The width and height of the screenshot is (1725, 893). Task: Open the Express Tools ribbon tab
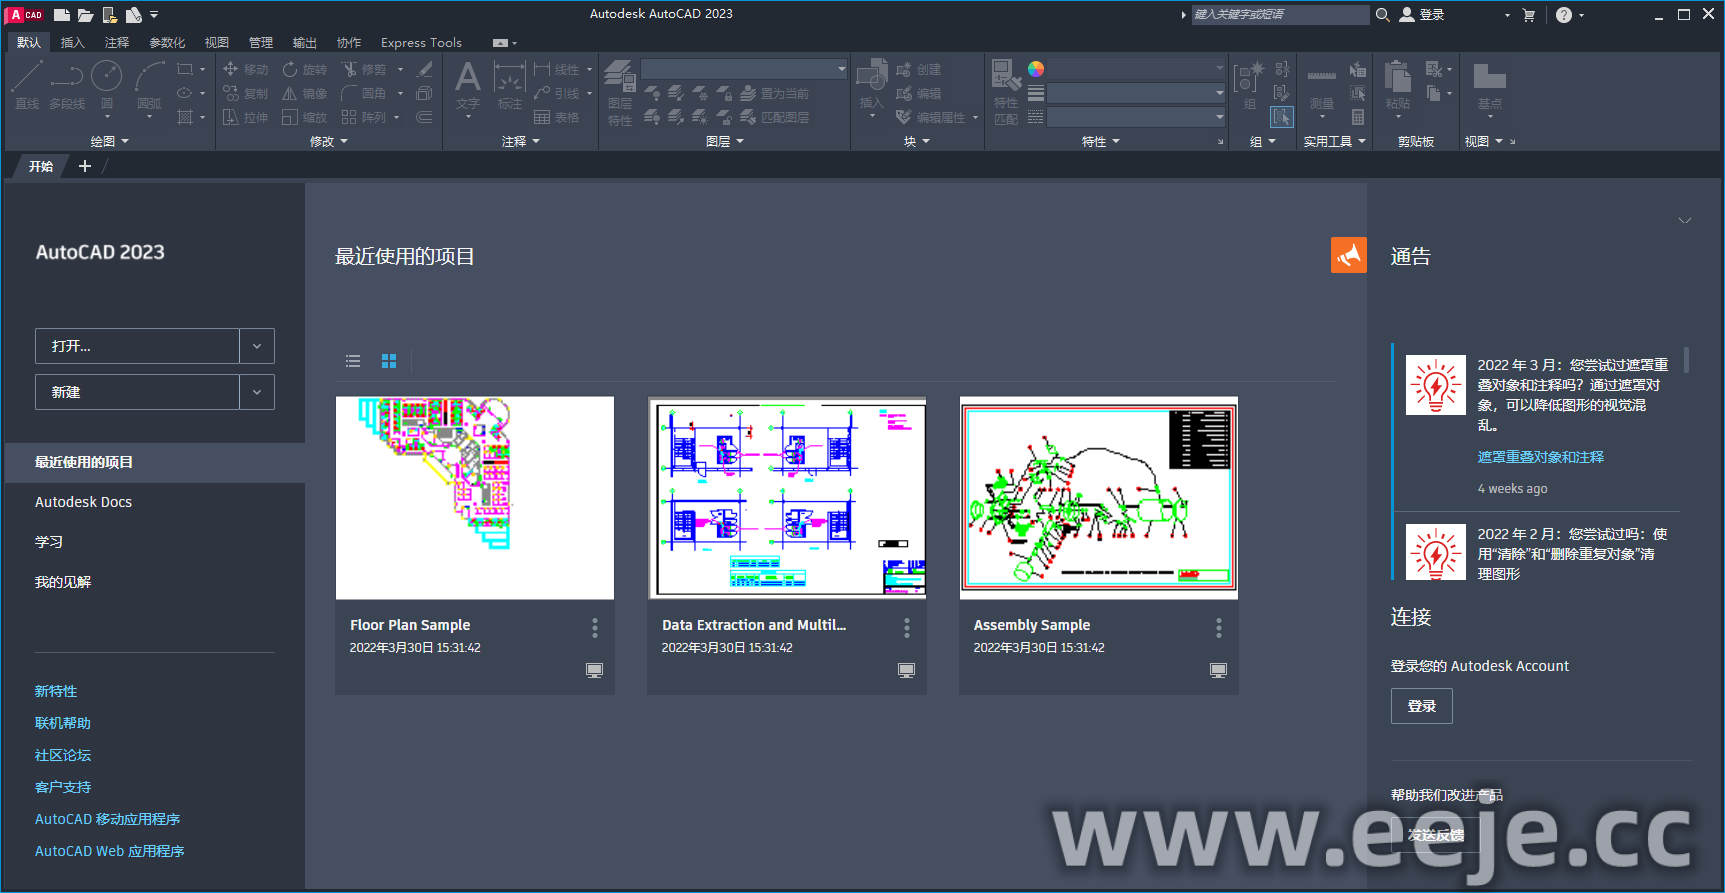pos(421,43)
